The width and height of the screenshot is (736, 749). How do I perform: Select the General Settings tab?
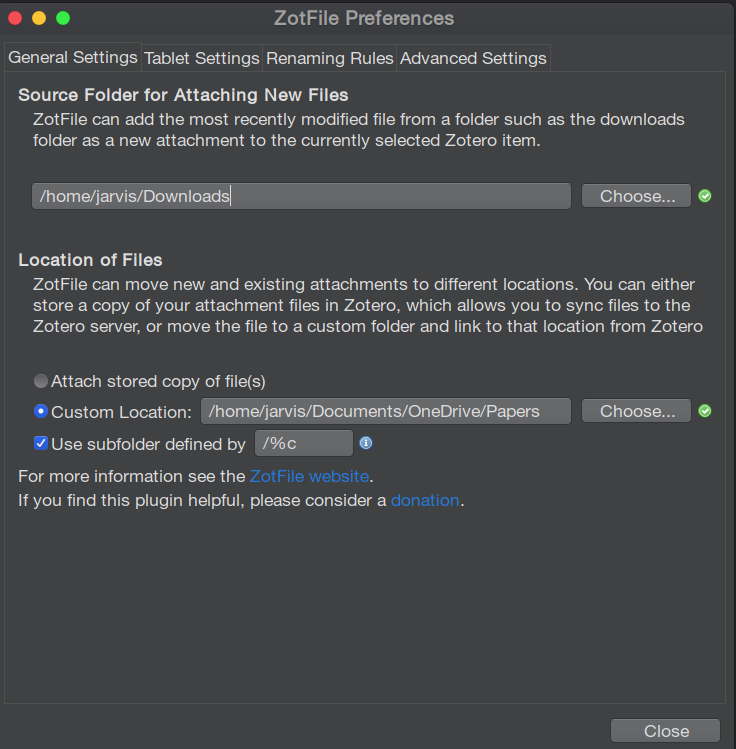(x=73, y=57)
